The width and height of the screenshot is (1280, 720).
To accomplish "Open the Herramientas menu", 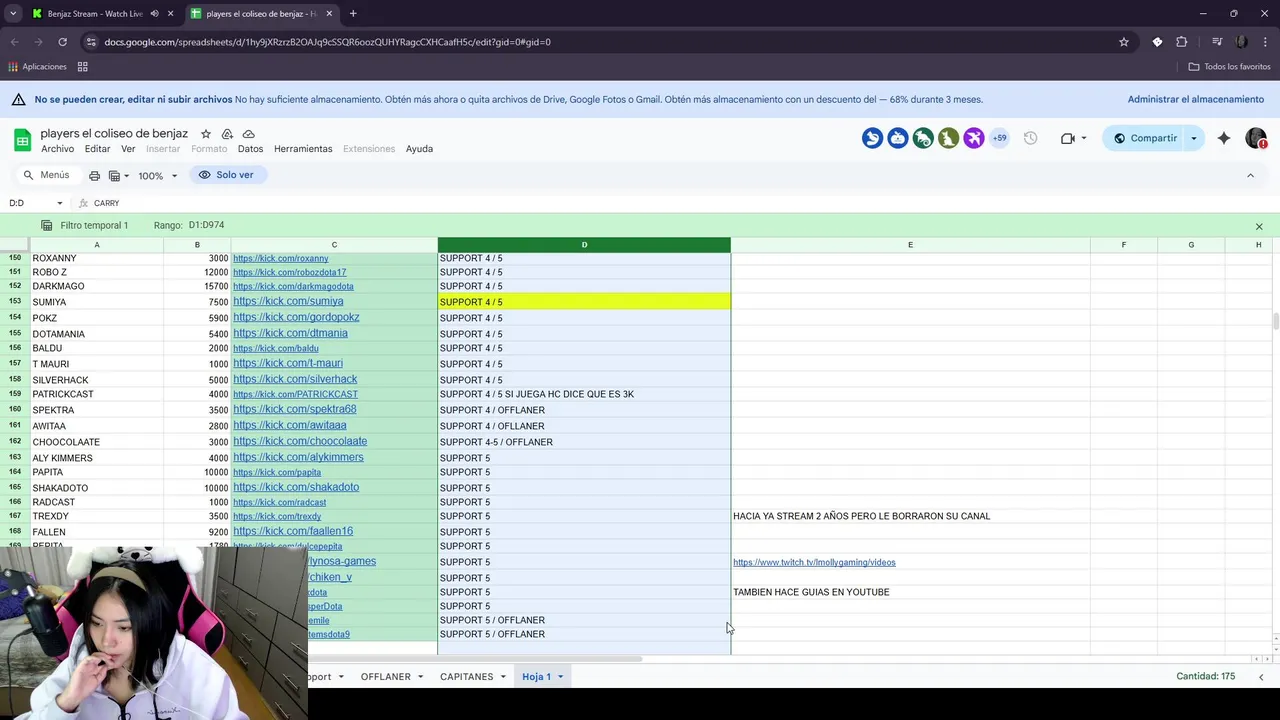I will [303, 149].
